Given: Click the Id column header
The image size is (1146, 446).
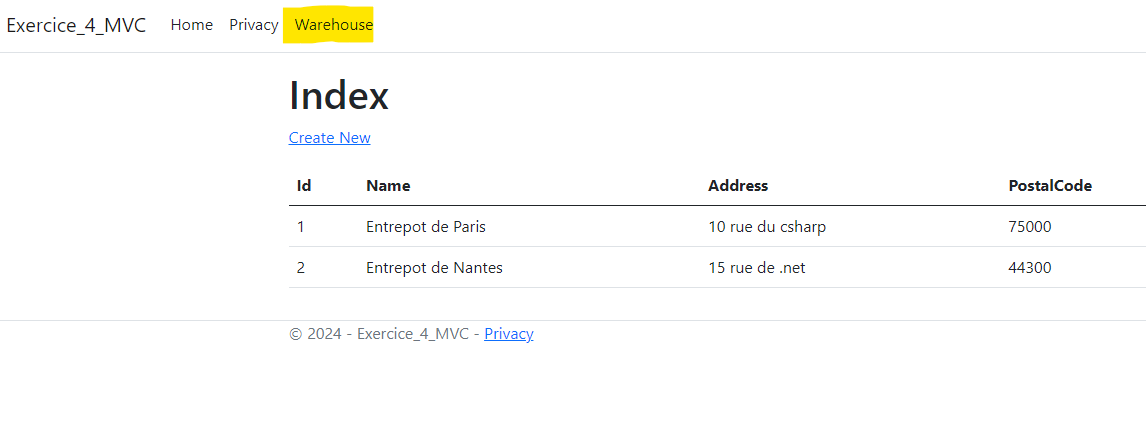Looking at the screenshot, I should click(304, 186).
